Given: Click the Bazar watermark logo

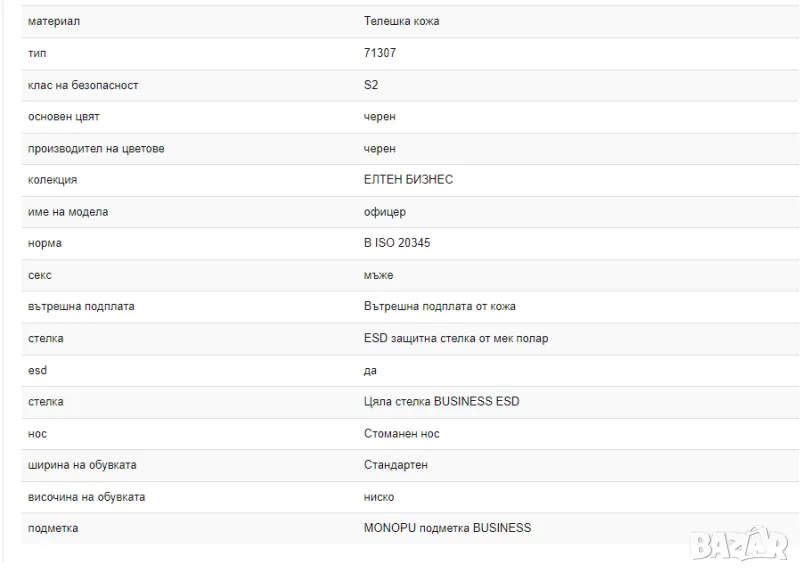Looking at the screenshot, I should point(743,544).
